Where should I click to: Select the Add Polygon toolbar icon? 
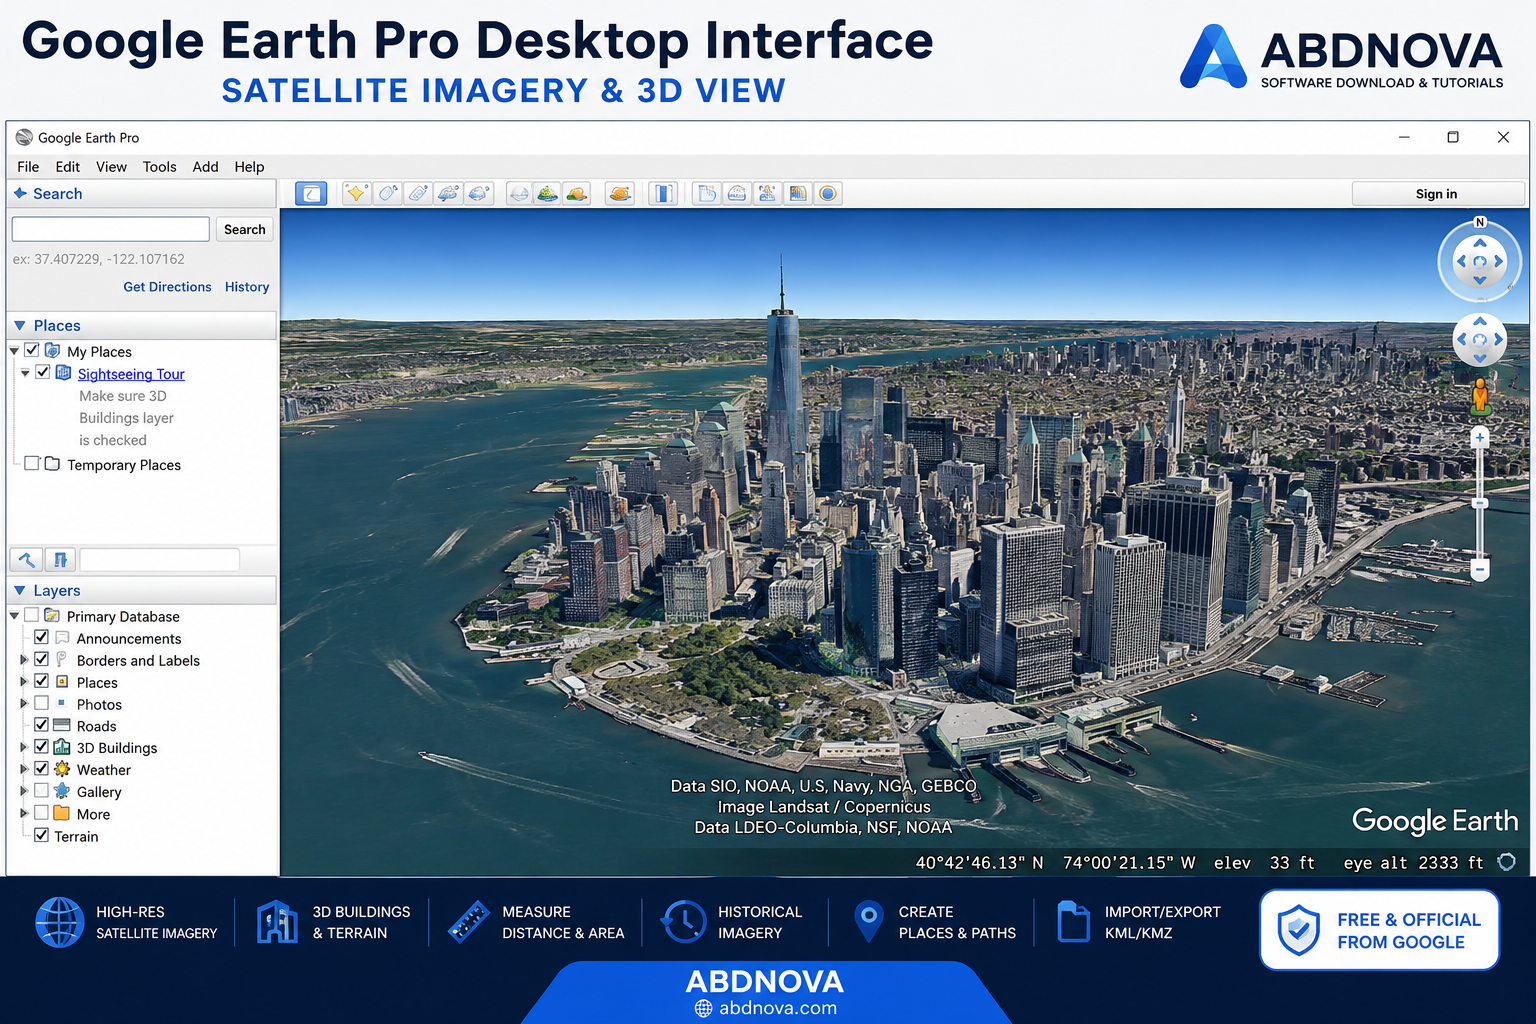tap(387, 193)
